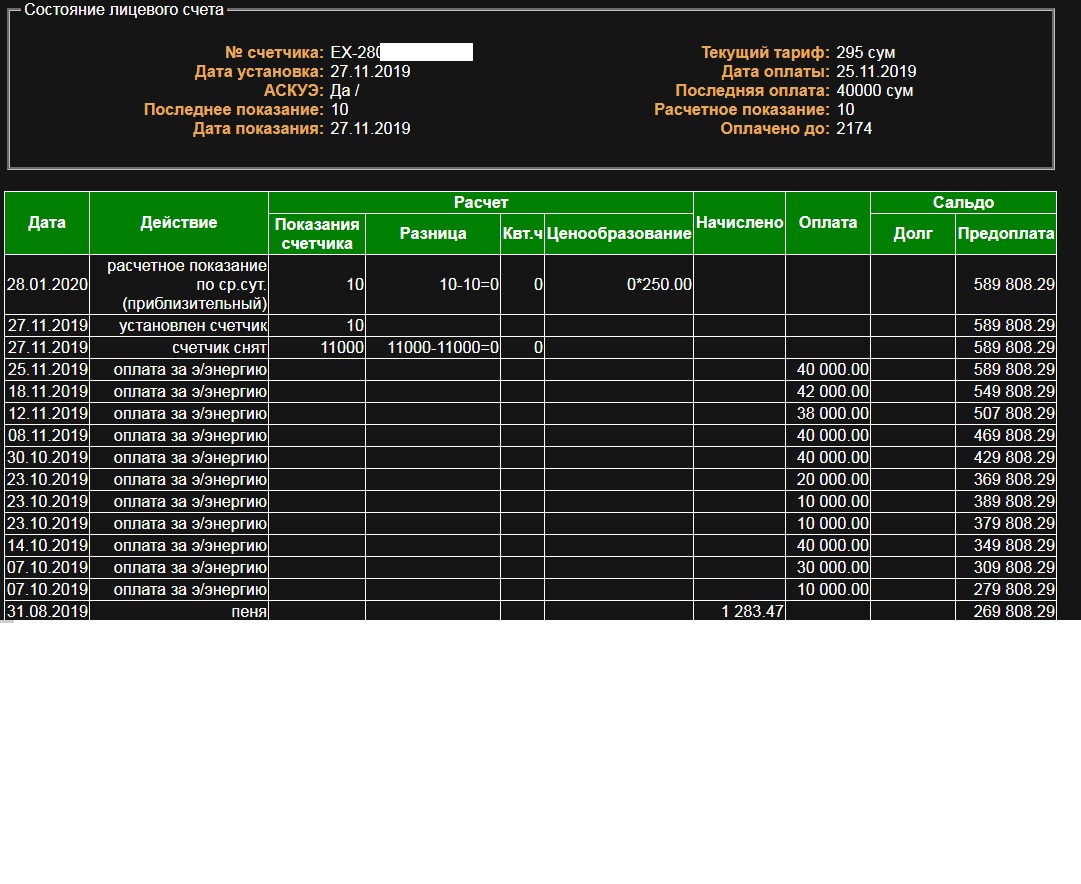The width and height of the screenshot is (1081, 884).
Task: Select the "Показания счетчика" column header
Action: (317, 233)
